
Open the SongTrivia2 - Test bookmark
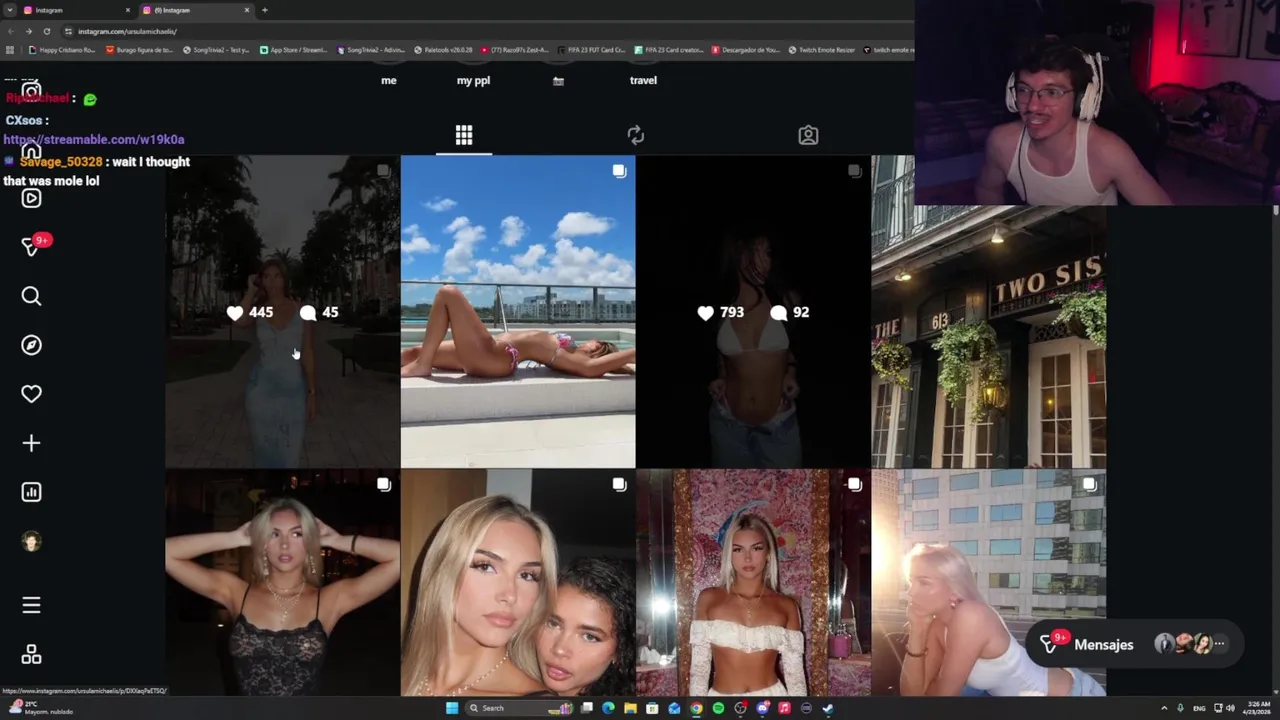click(216, 50)
